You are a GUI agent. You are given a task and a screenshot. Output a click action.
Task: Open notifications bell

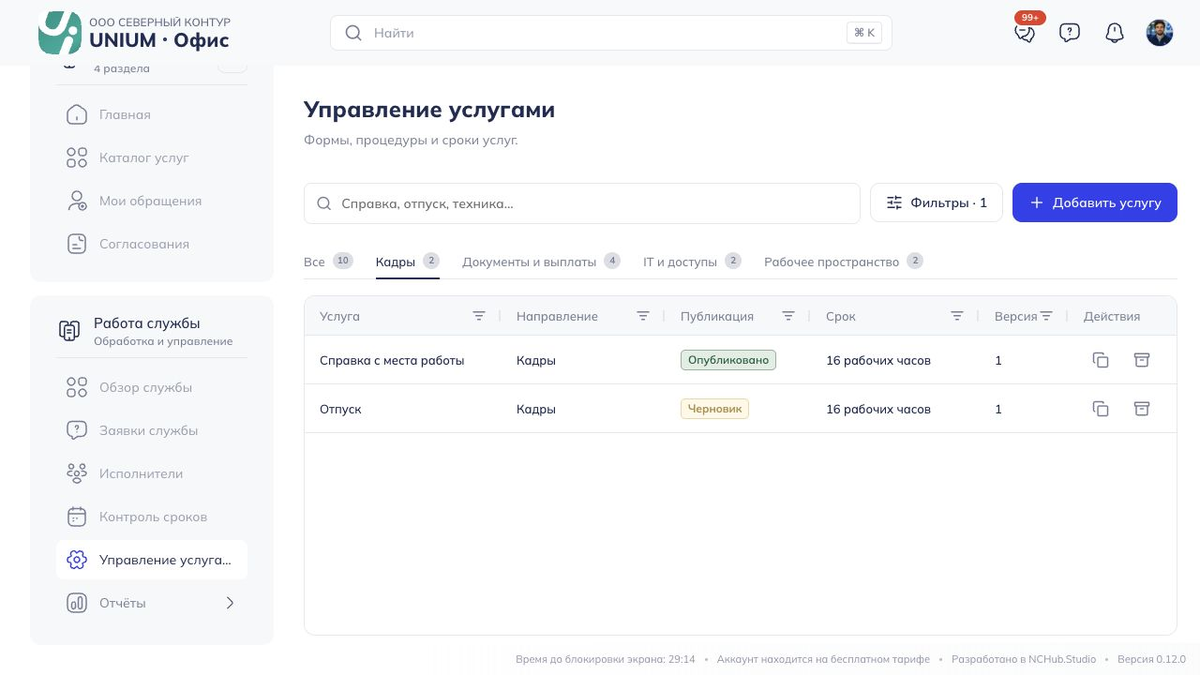click(1114, 33)
